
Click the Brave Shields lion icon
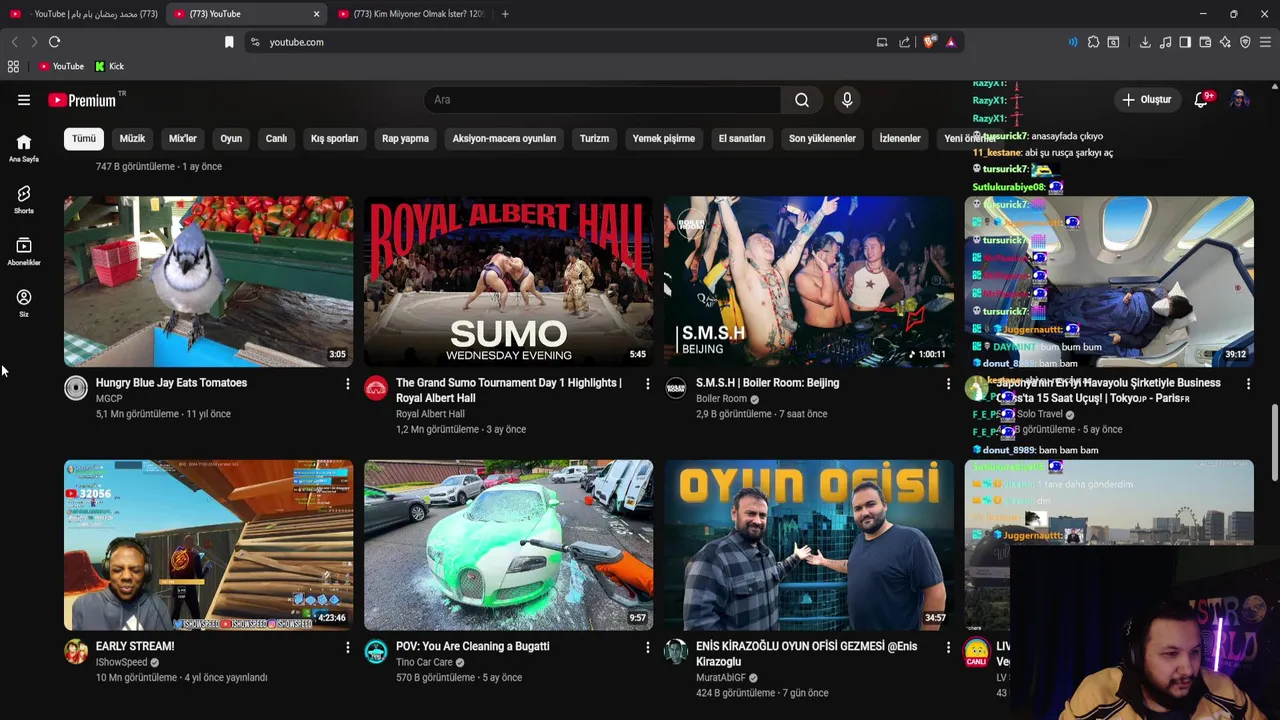929,42
